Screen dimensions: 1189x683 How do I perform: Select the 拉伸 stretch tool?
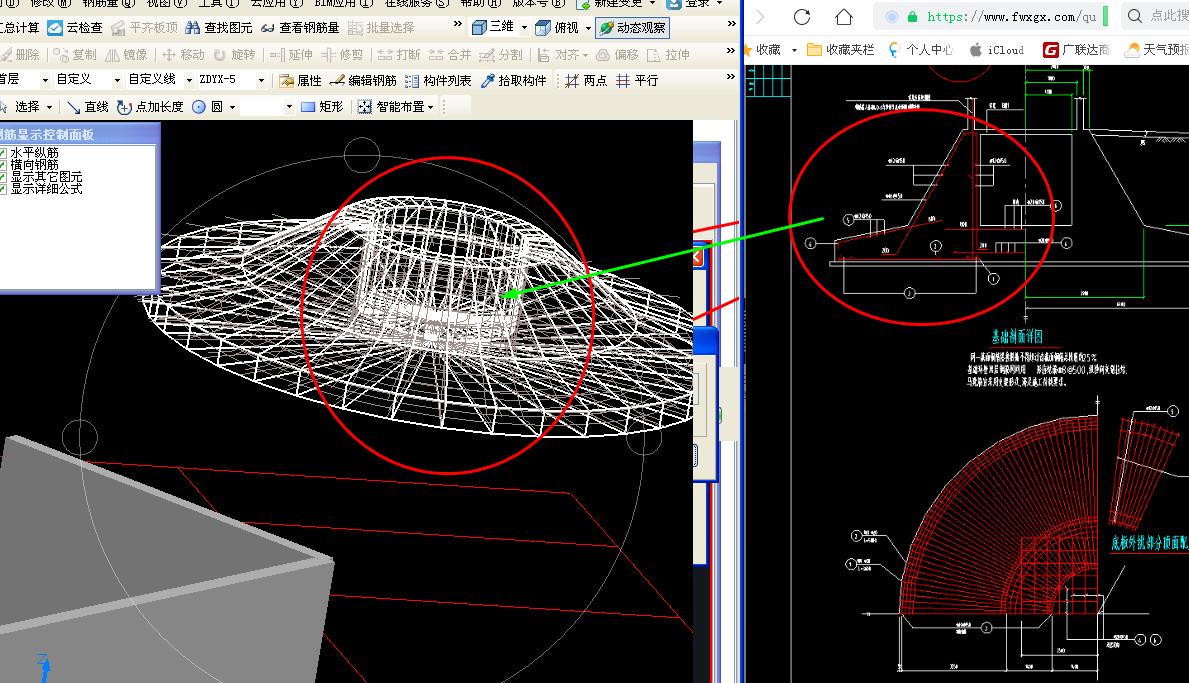tap(669, 55)
